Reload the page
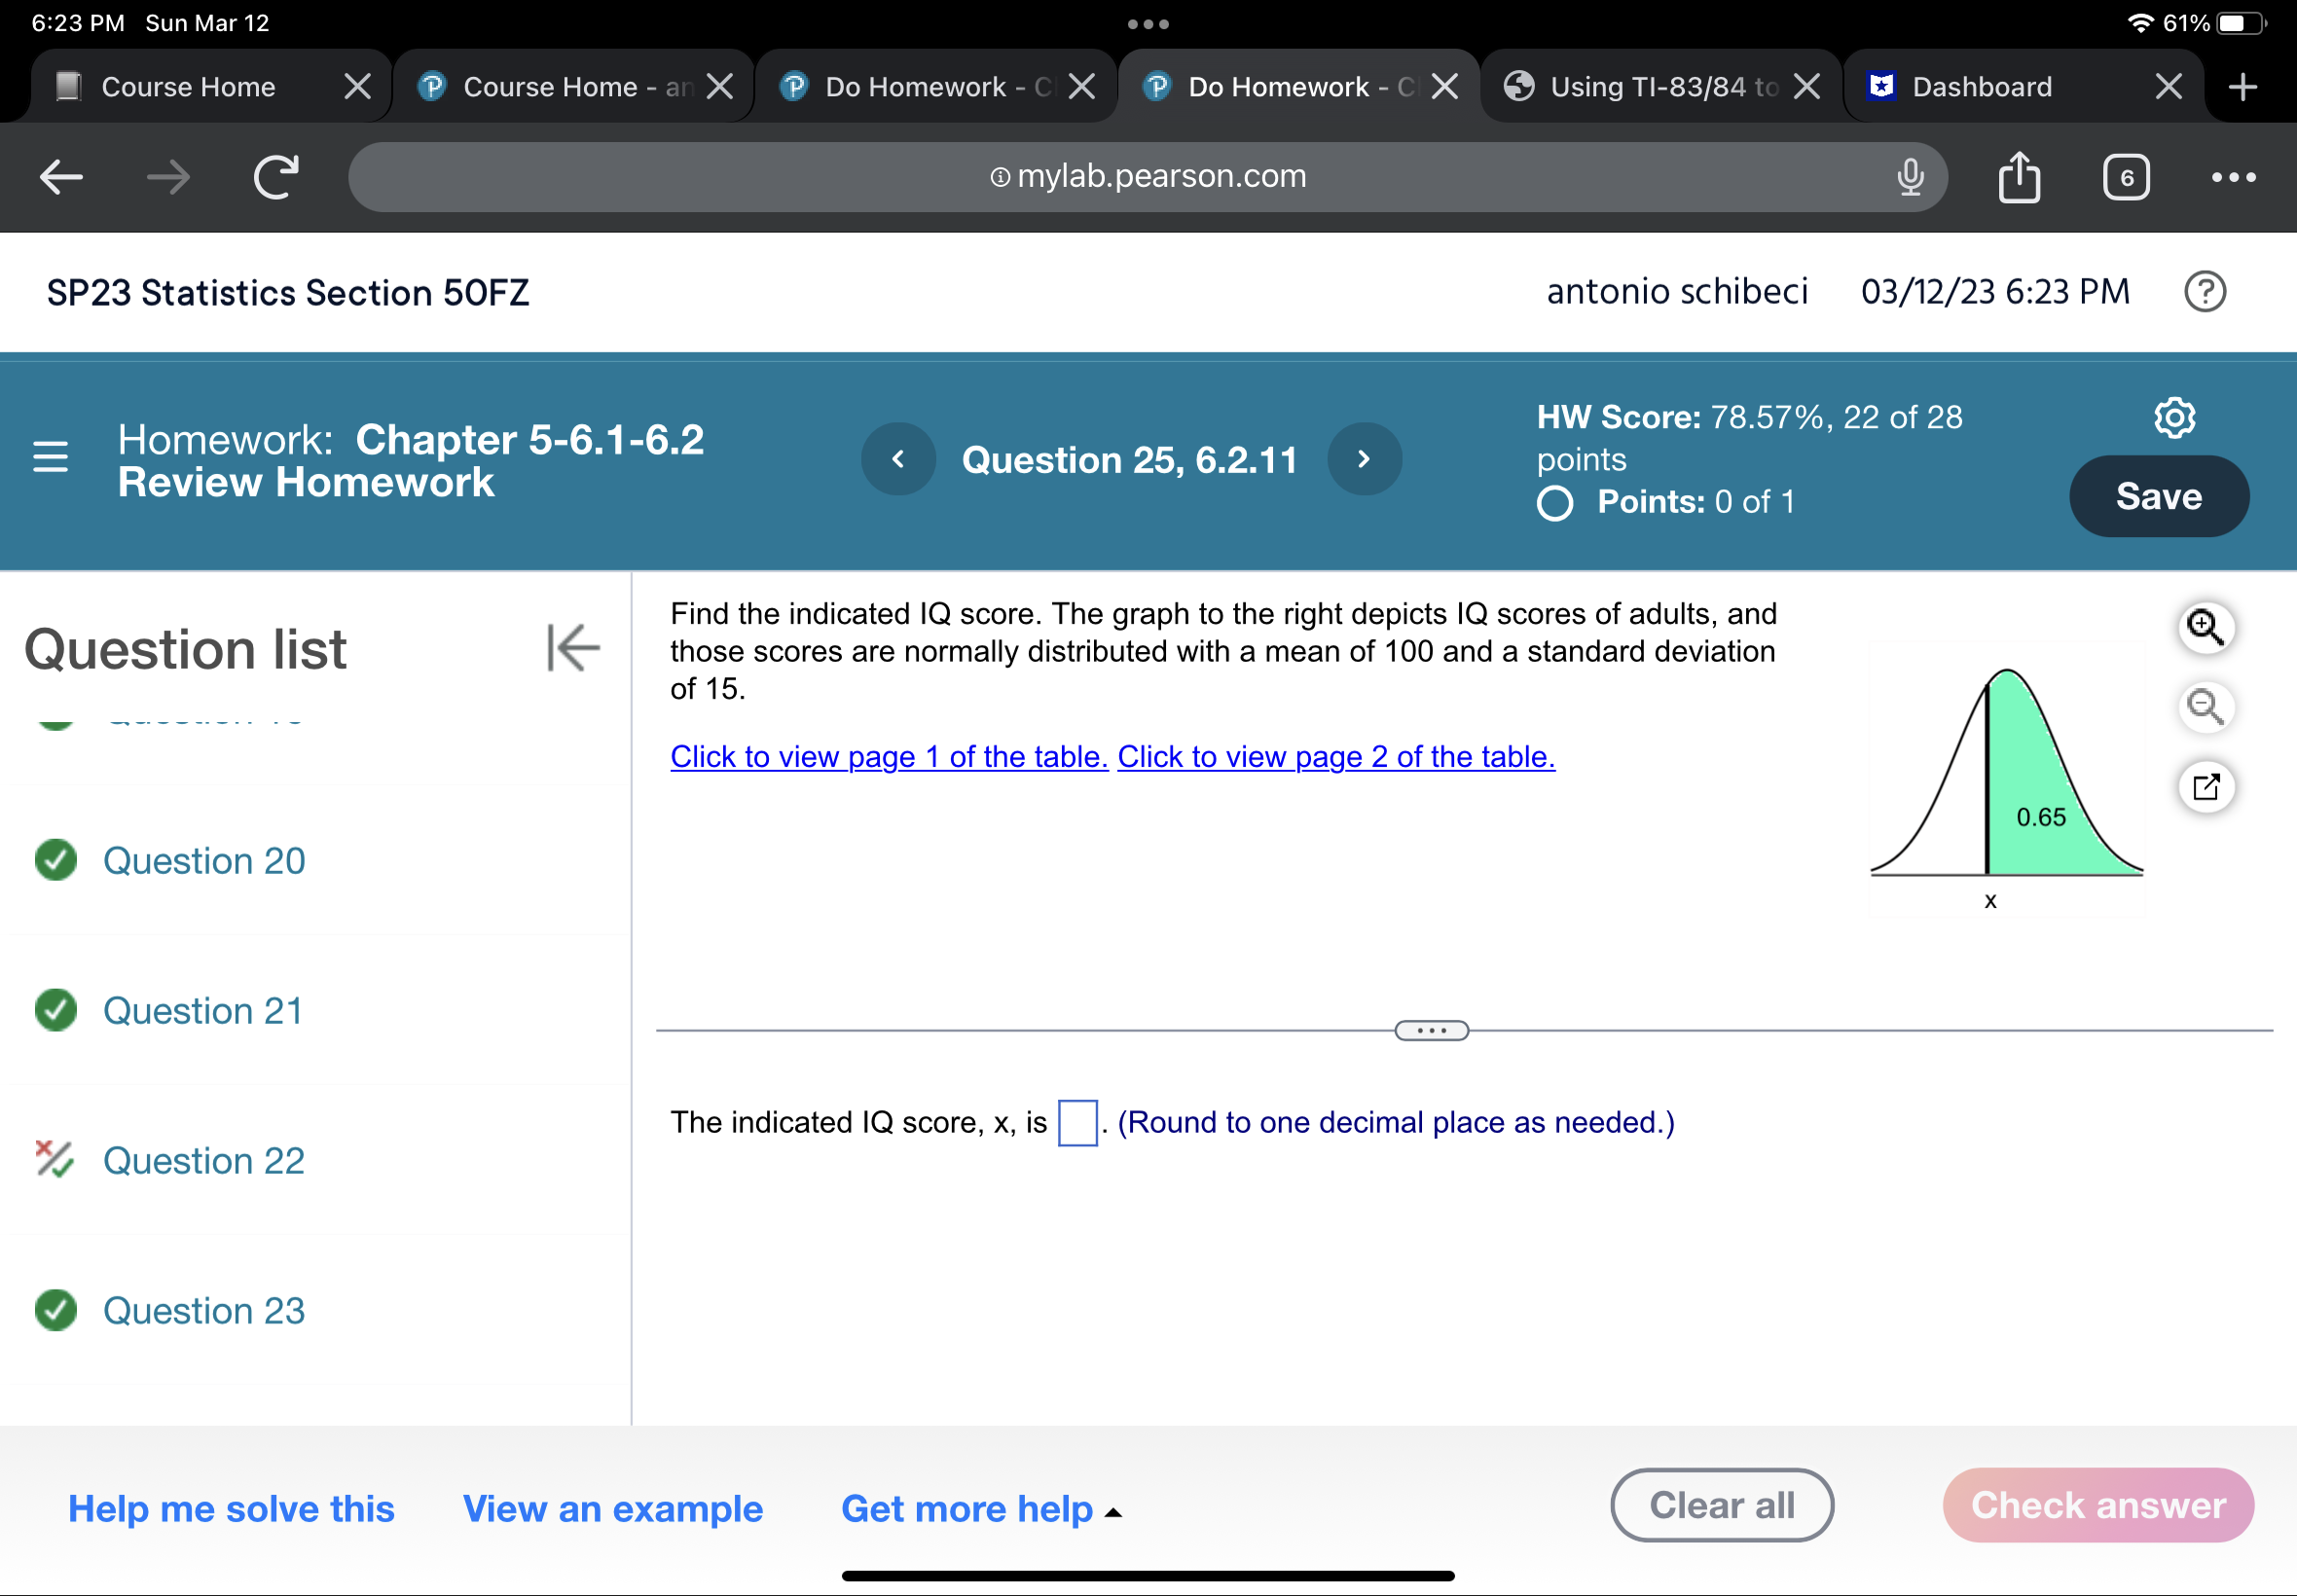 (x=276, y=177)
